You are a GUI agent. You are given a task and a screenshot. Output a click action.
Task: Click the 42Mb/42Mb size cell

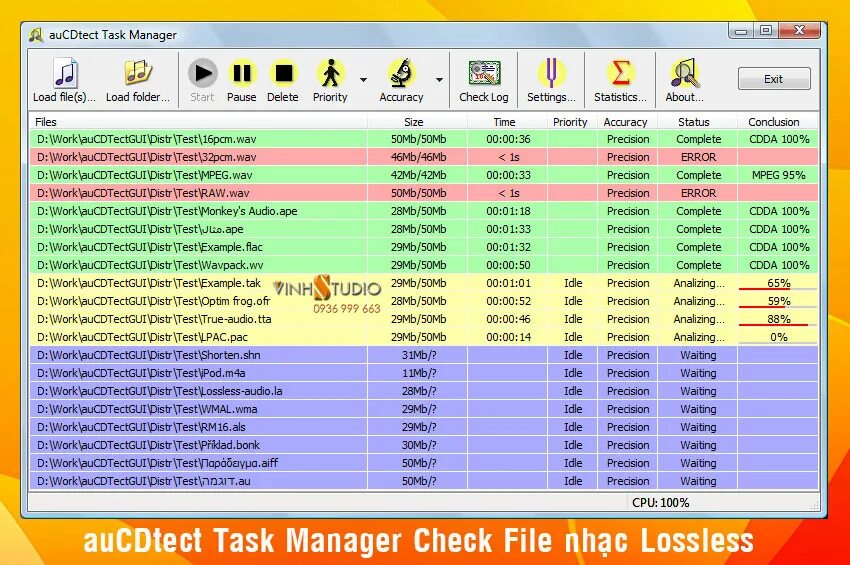418,175
